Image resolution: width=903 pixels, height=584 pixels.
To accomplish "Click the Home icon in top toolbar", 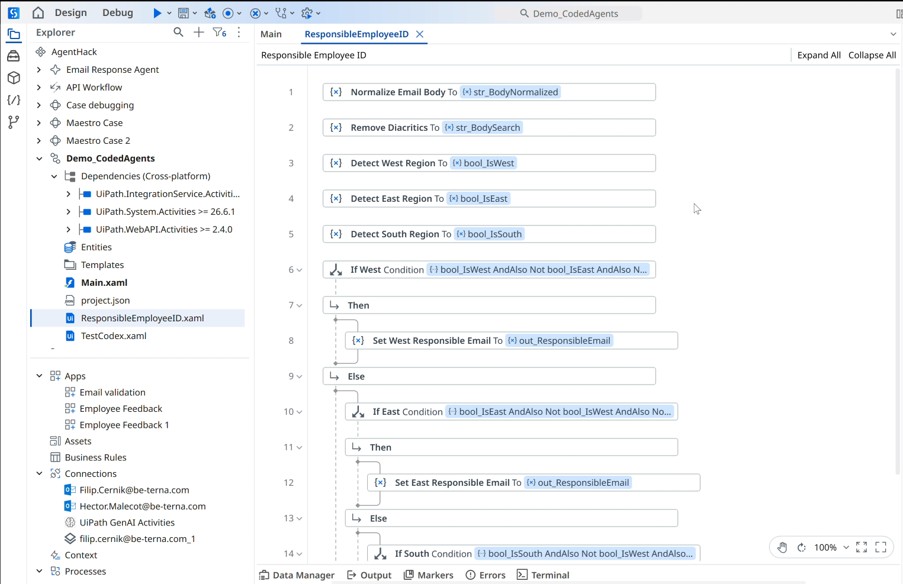I will (x=38, y=13).
